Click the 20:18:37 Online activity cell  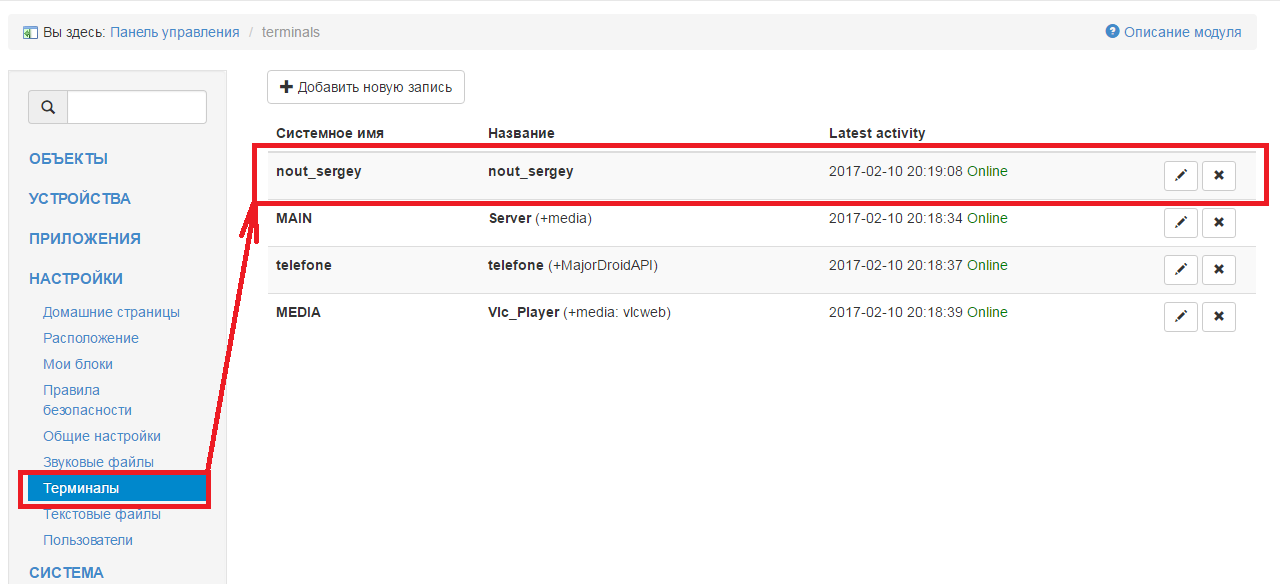(918, 265)
